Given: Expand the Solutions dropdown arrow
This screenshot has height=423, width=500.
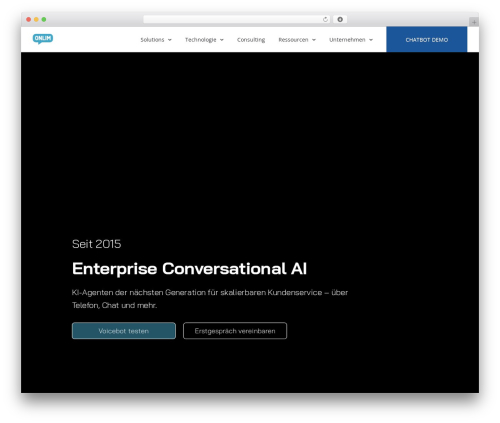Looking at the screenshot, I should point(170,40).
